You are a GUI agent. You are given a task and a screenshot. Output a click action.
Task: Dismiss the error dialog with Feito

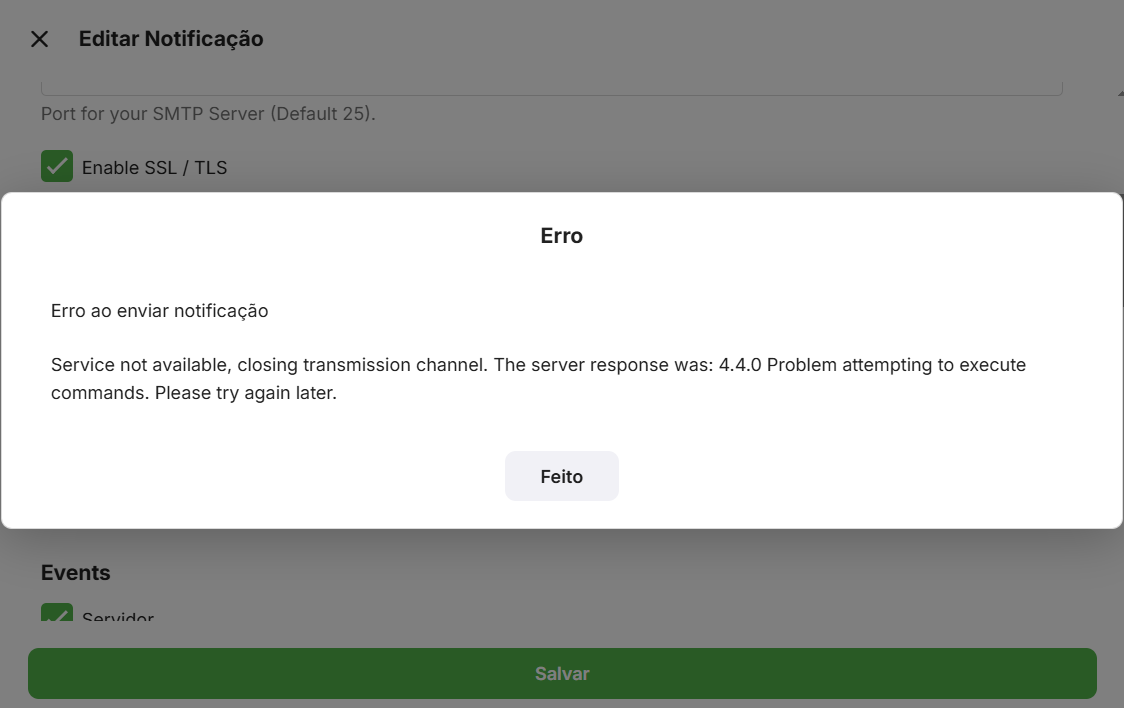[x=561, y=476]
